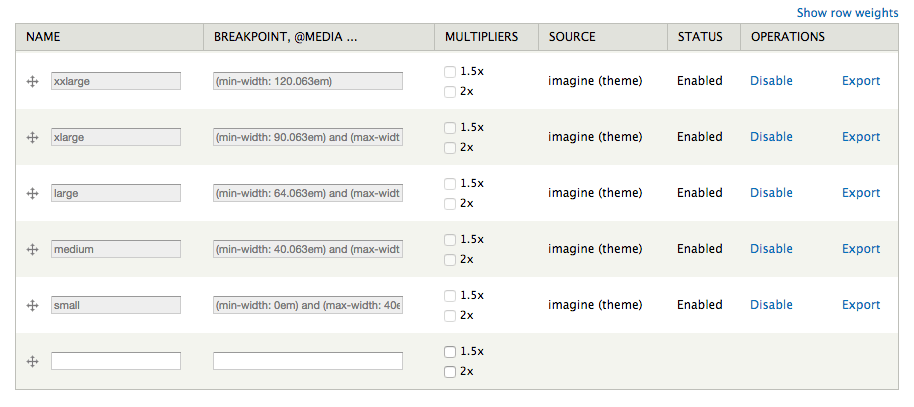Focus the empty name input field
This screenshot has height=407, width=914.
[x=116, y=361]
